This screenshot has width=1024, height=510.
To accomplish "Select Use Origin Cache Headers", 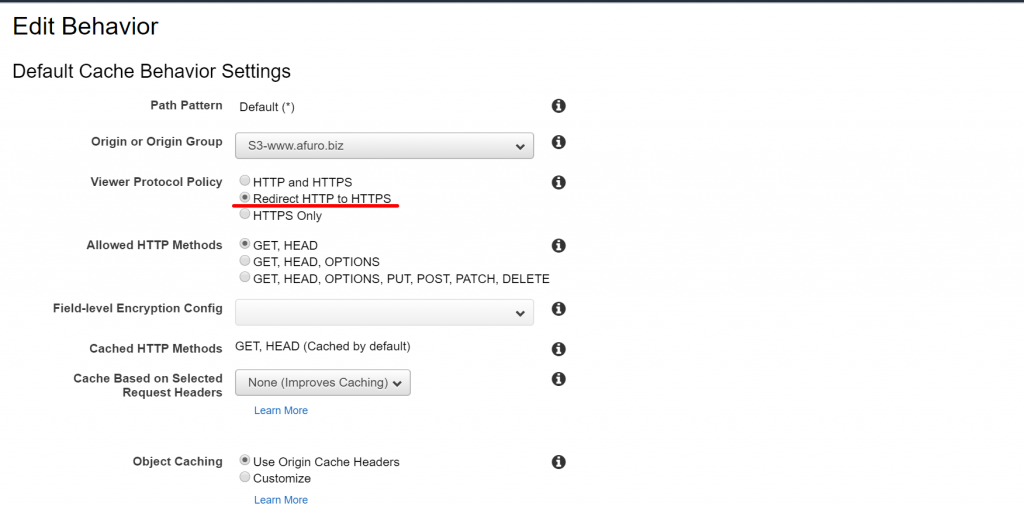I will [245, 460].
